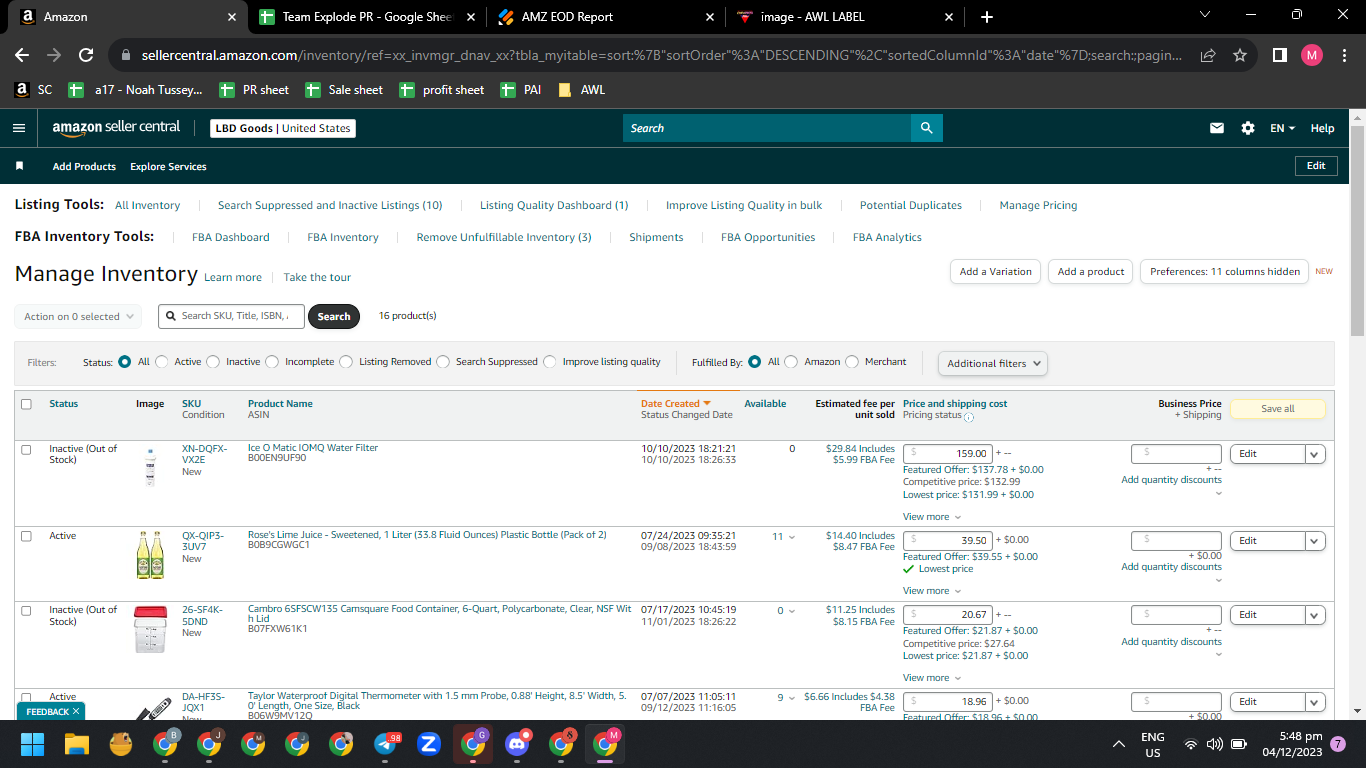Click the Ice O Matic water filter thumbnail
The width and height of the screenshot is (1366, 768).
[x=150, y=467]
